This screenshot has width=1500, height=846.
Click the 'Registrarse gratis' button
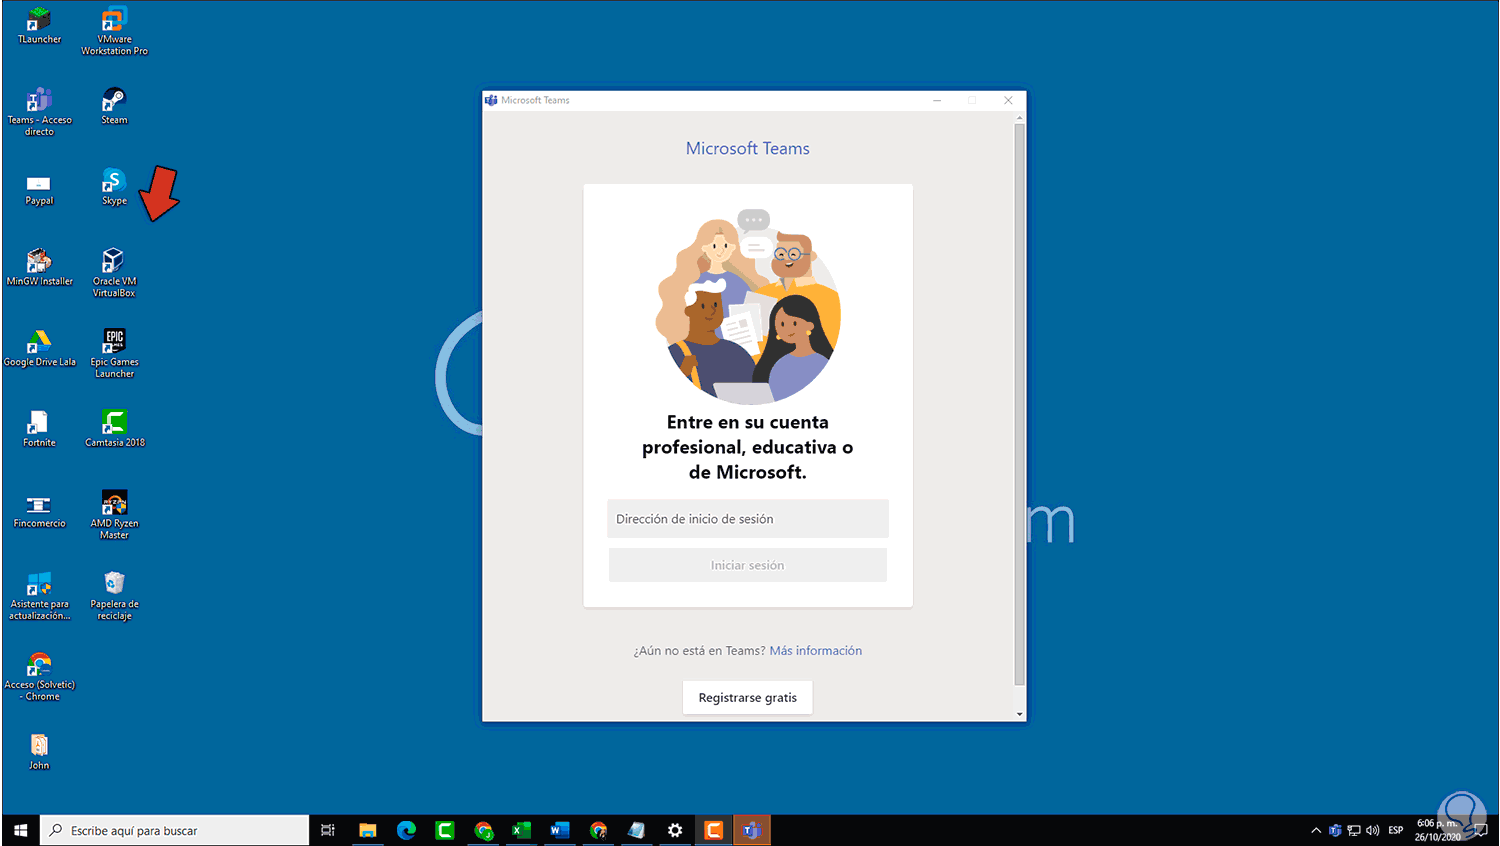pyautogui.click(x=748, y=698)
